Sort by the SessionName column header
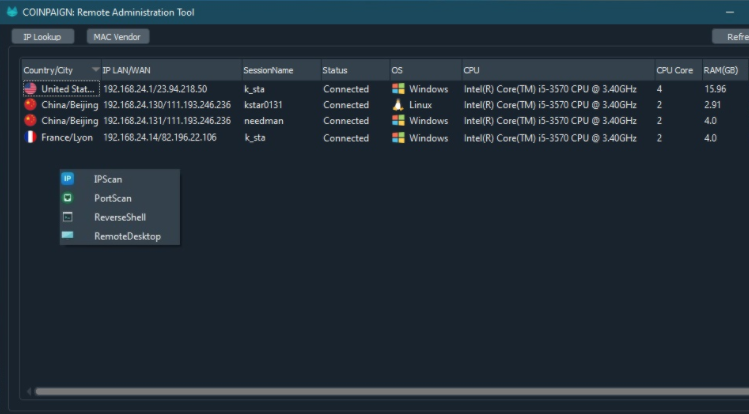Screen dimensions: 749x414 (x=268, y=71)
